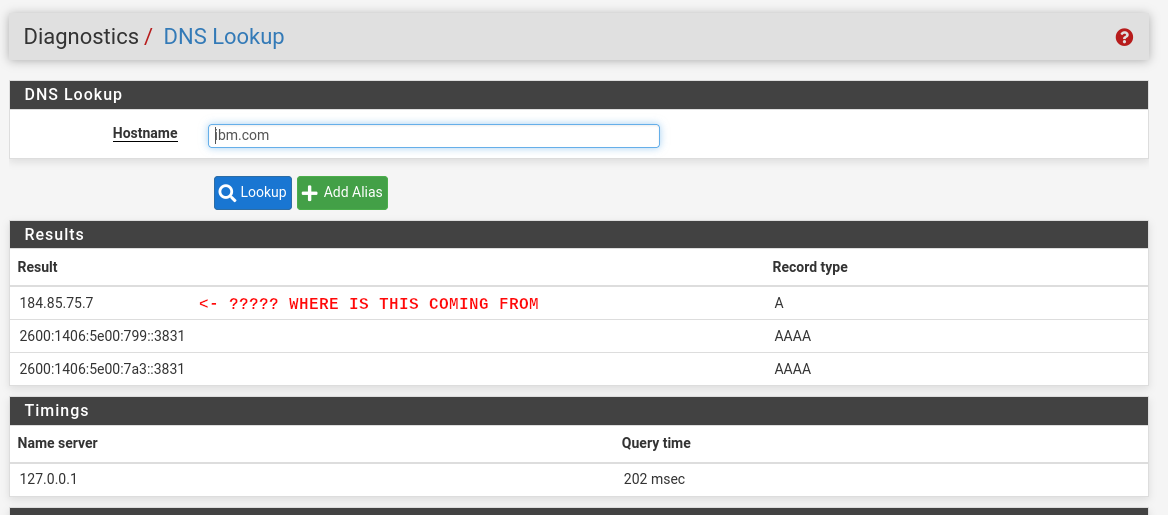
Task: Click the DNS Lookup panel header
Action: (73, 95)
